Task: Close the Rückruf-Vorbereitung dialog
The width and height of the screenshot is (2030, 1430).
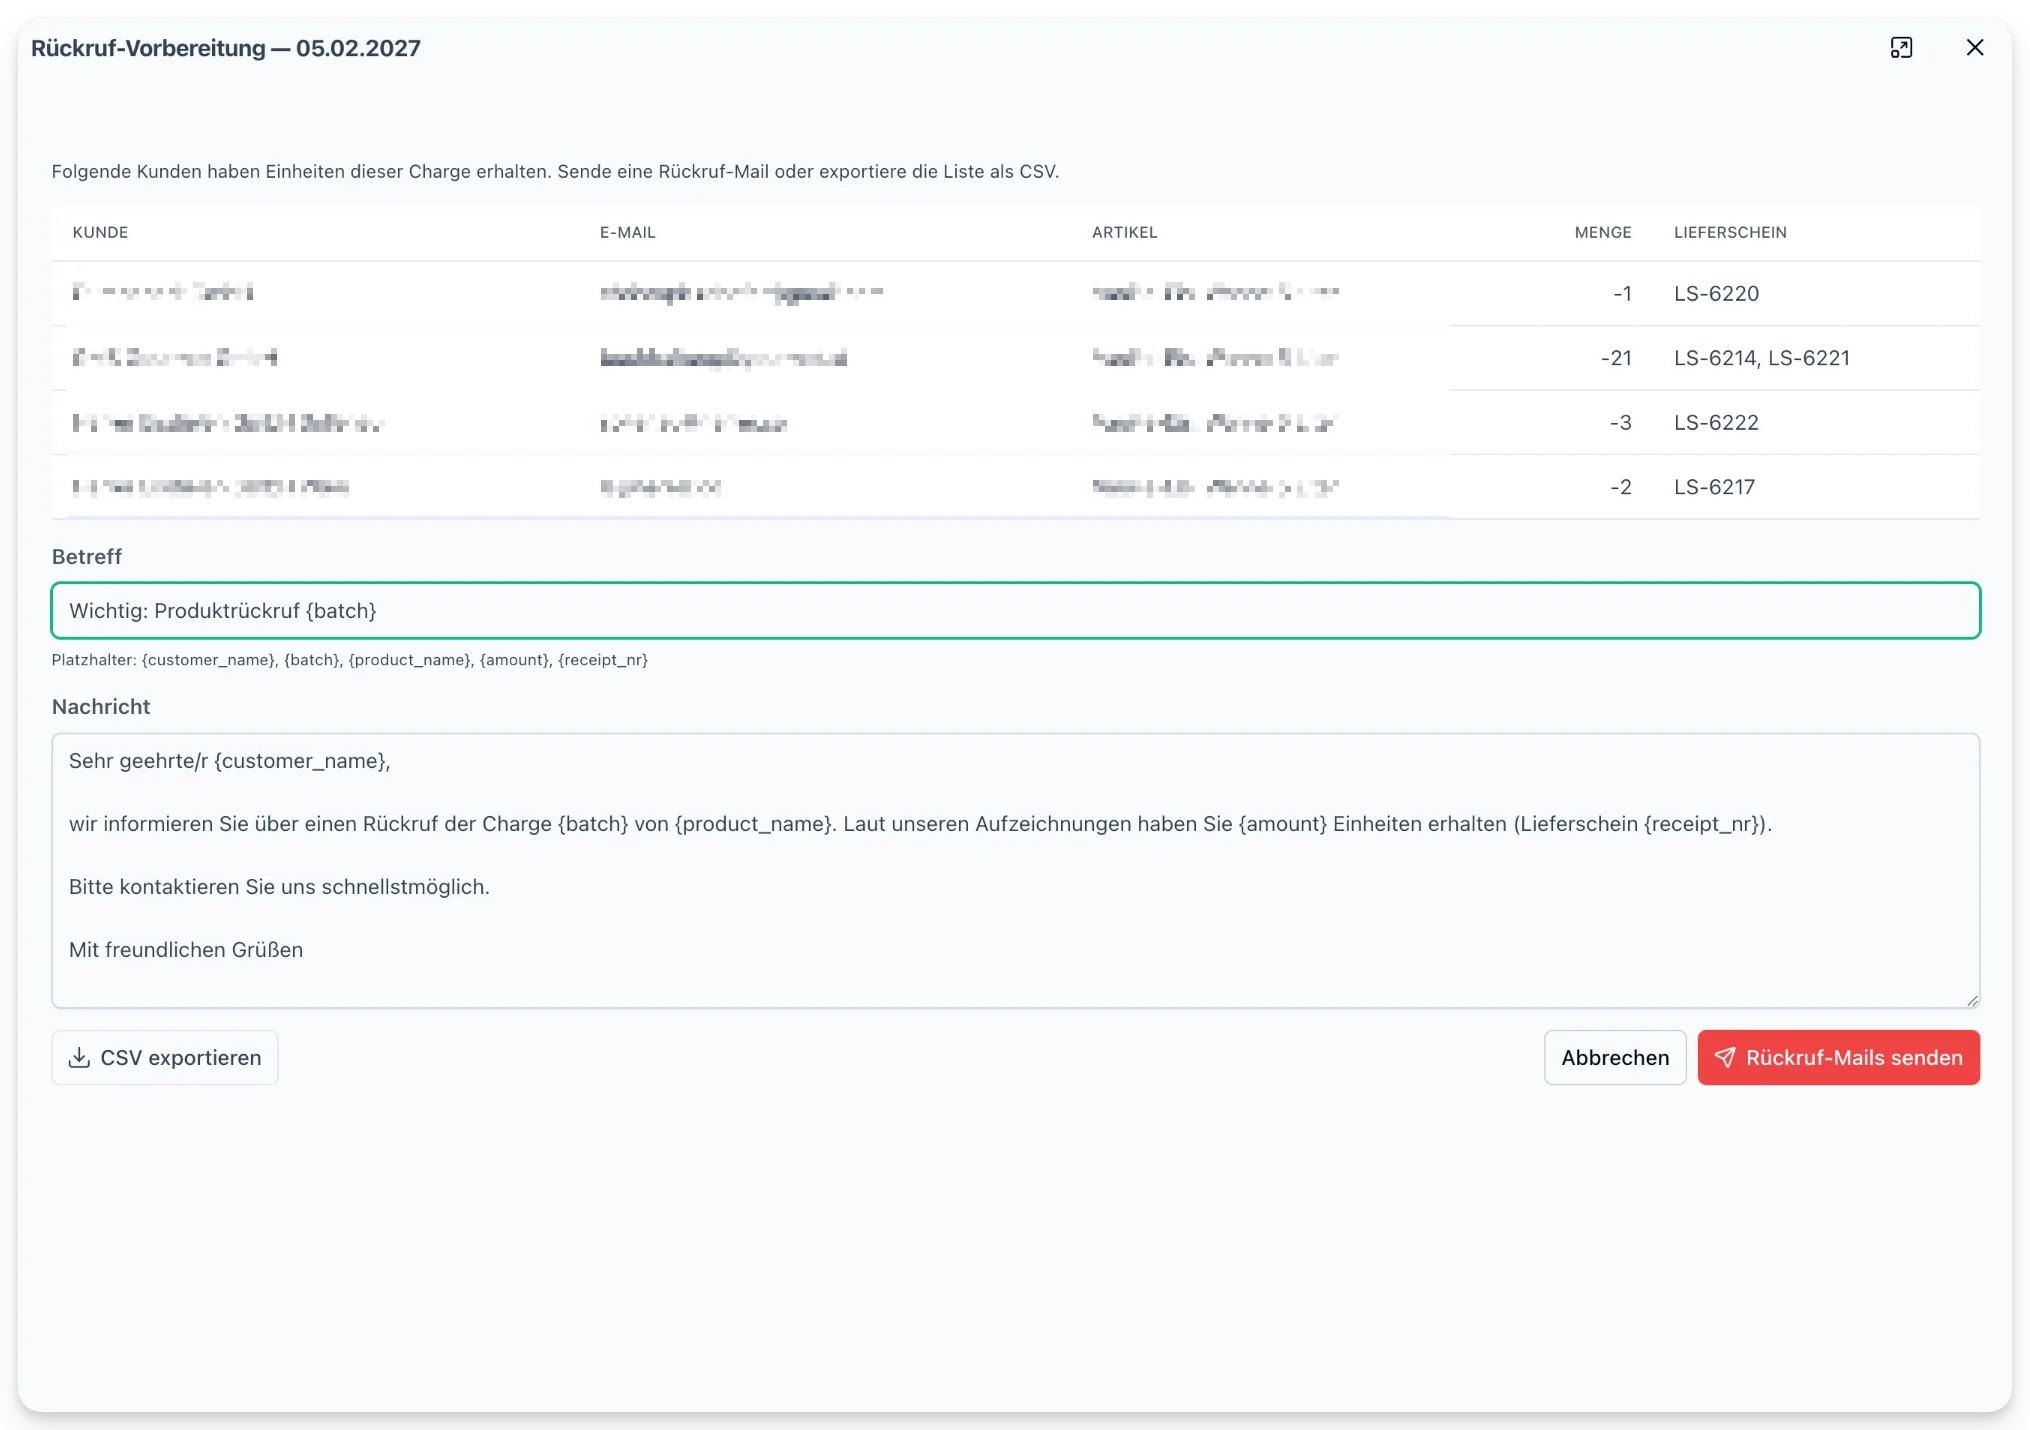Action: (x=1974, y=48)
